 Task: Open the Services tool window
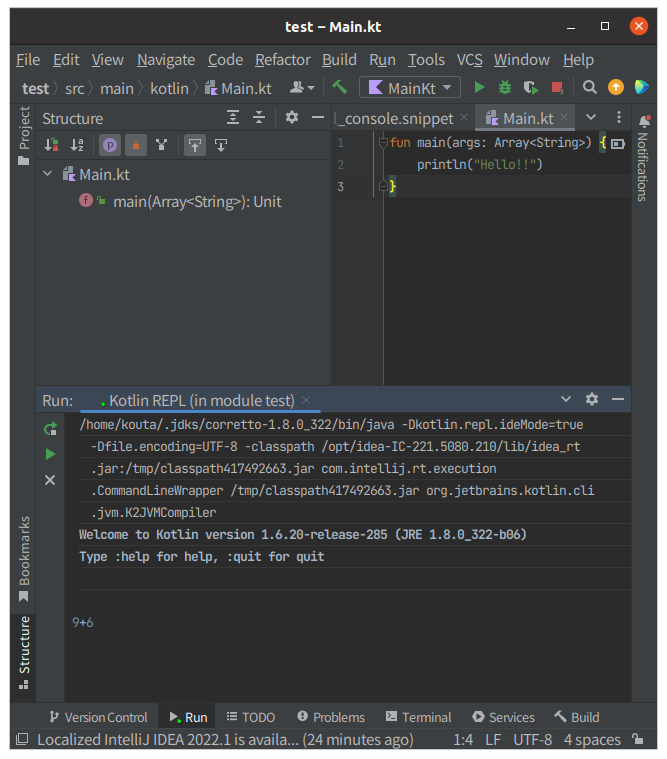click(x=504, y=717)
